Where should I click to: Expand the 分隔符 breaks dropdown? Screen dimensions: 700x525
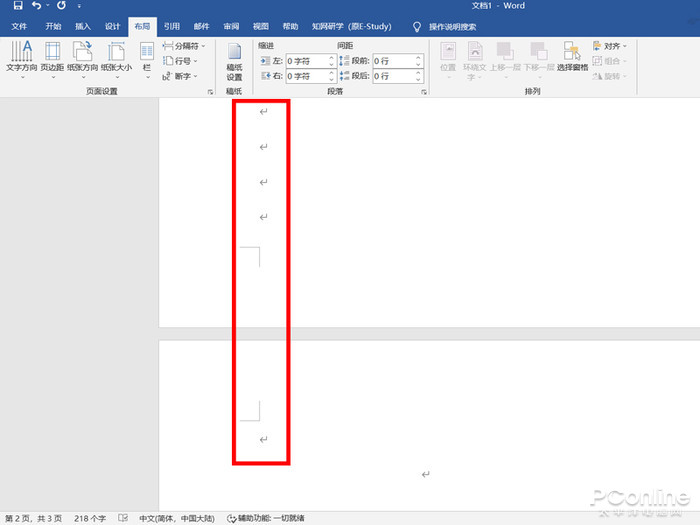click(x=184, y=46)
